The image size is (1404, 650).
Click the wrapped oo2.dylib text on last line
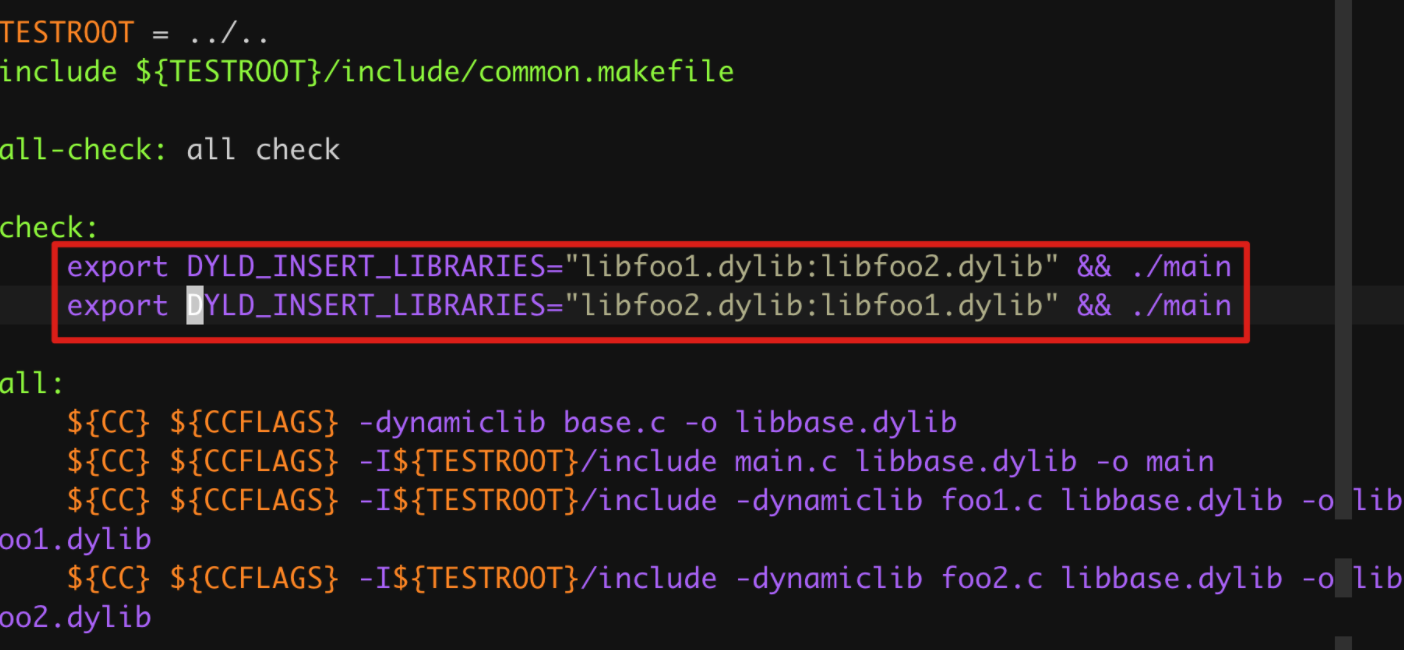75,617
